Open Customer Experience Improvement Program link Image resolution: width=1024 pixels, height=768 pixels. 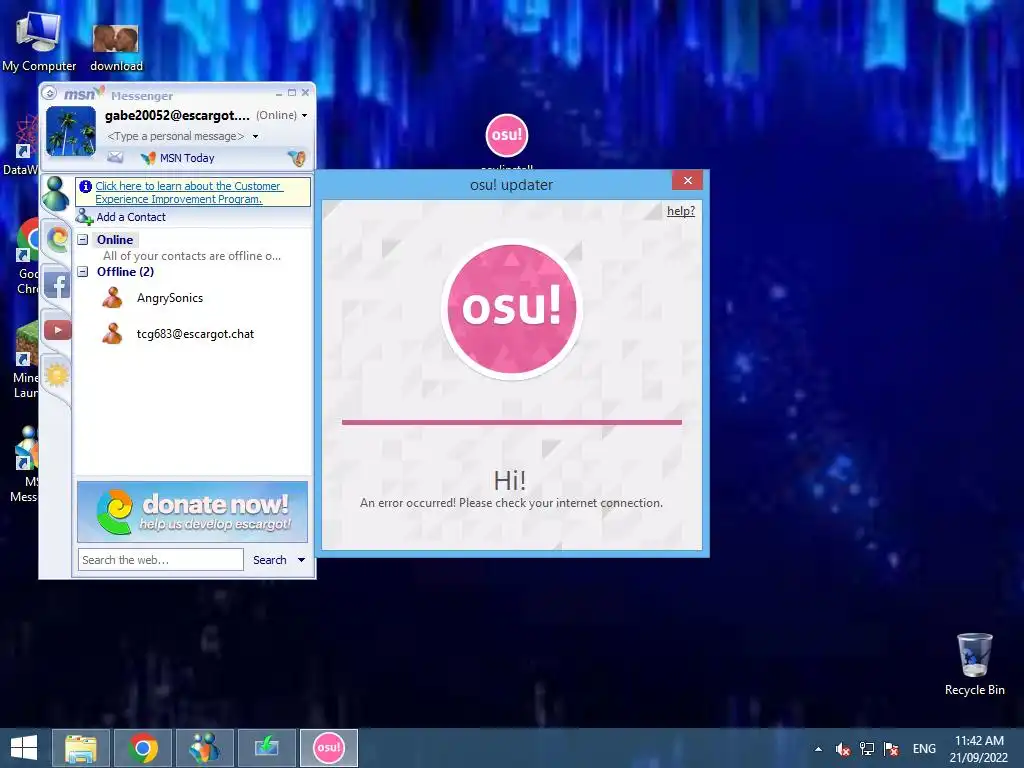pyautogui.click(x=188, y=193)
